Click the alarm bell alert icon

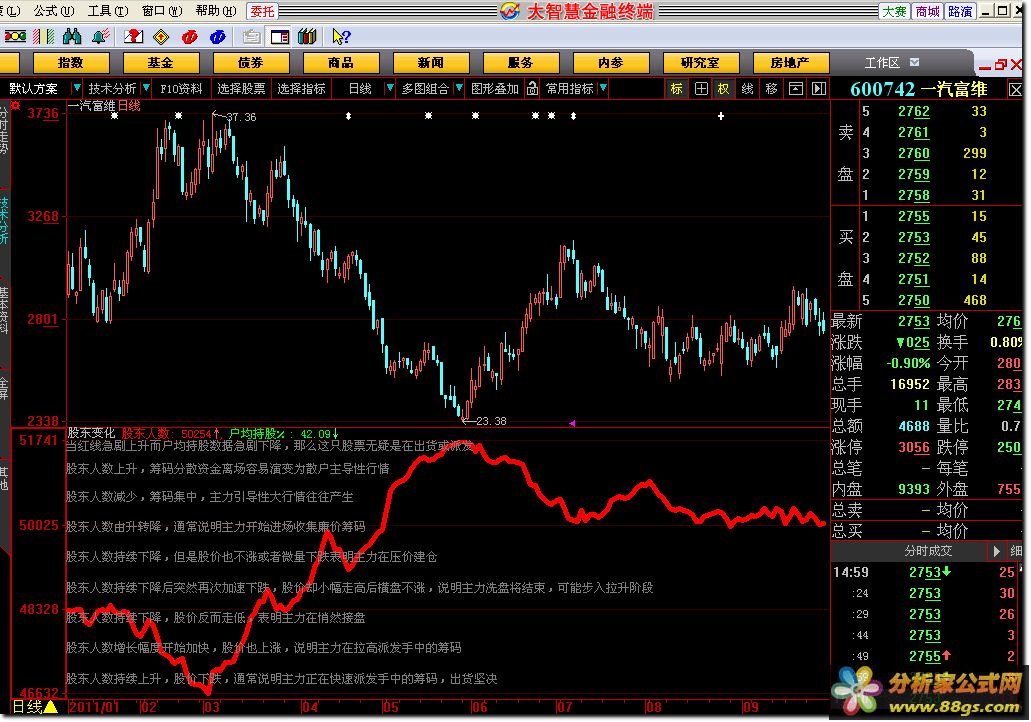101,36
